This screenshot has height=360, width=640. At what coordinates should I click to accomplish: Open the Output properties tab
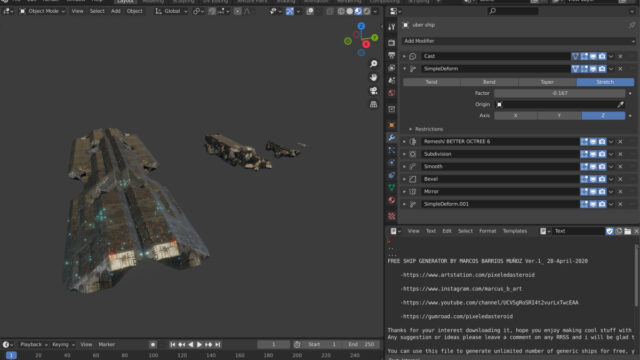coord(391,56)
